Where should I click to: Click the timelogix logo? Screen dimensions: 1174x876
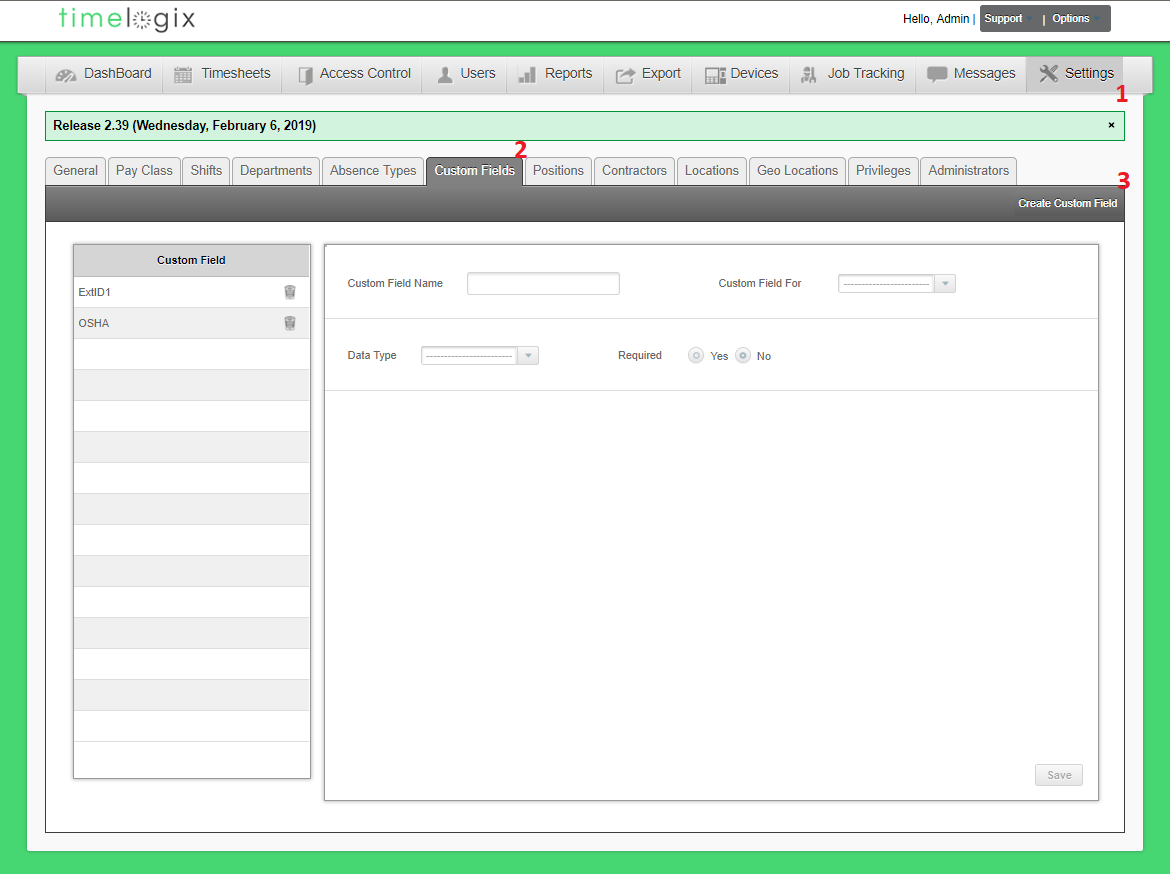127,19
